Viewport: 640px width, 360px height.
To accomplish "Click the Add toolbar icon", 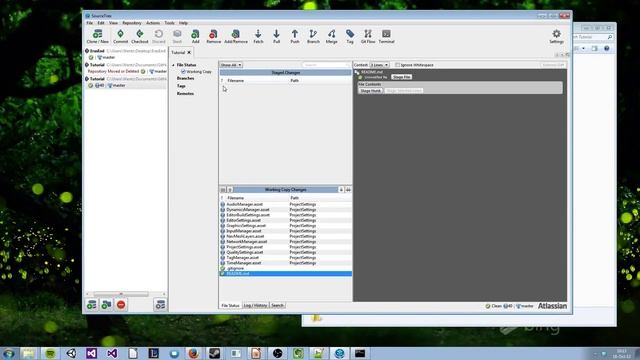I will (196, 36).
